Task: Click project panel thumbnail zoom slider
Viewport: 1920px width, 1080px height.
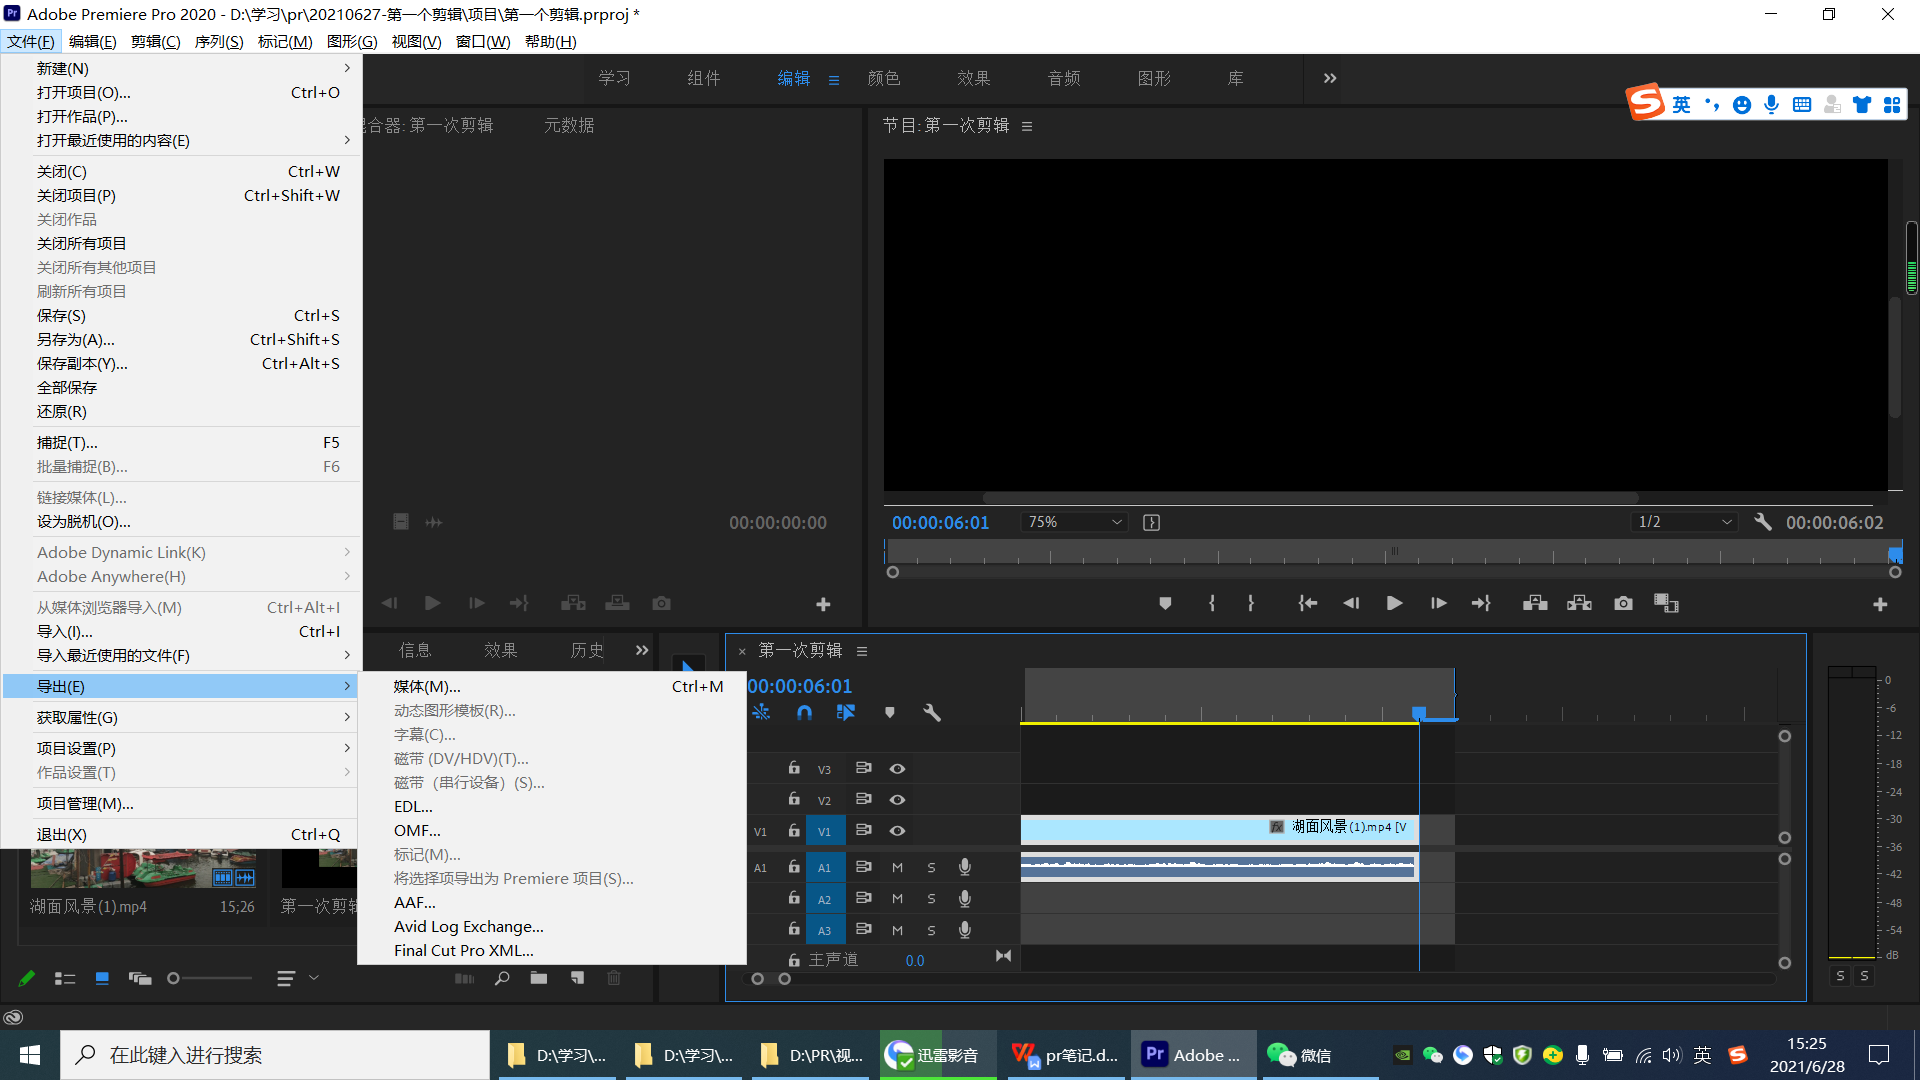Action: click(173, 978)
